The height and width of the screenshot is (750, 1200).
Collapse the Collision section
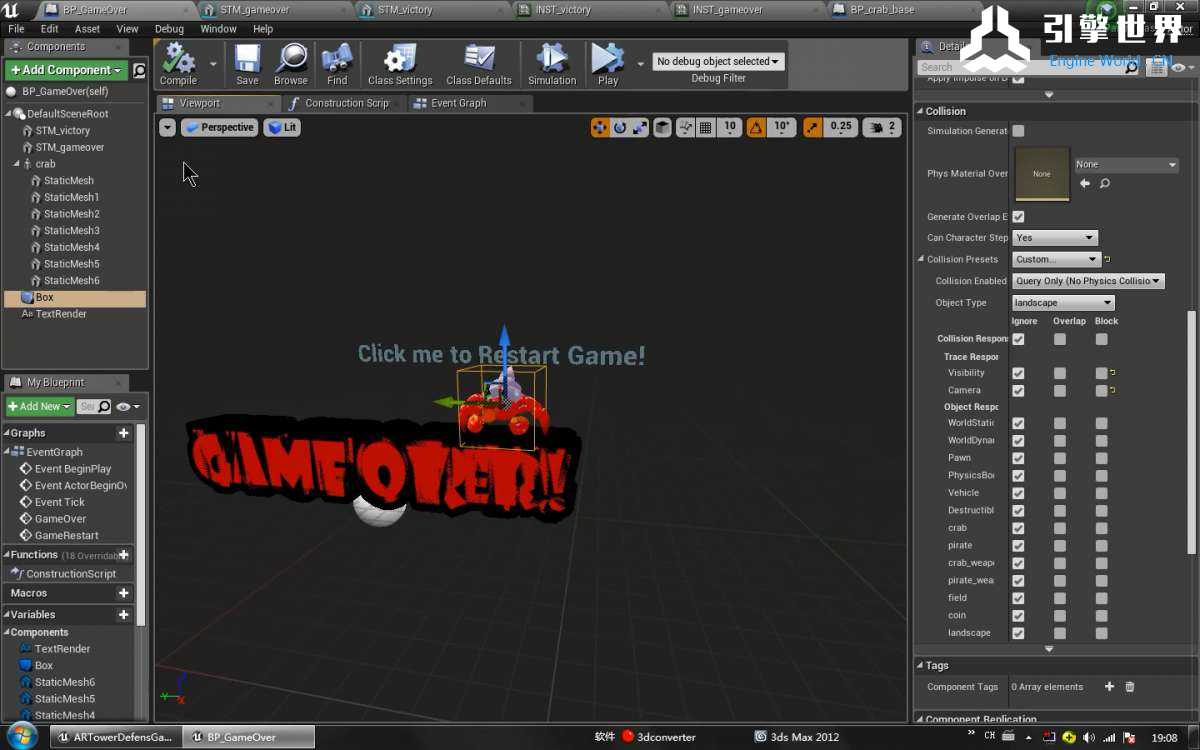(920, 111)
